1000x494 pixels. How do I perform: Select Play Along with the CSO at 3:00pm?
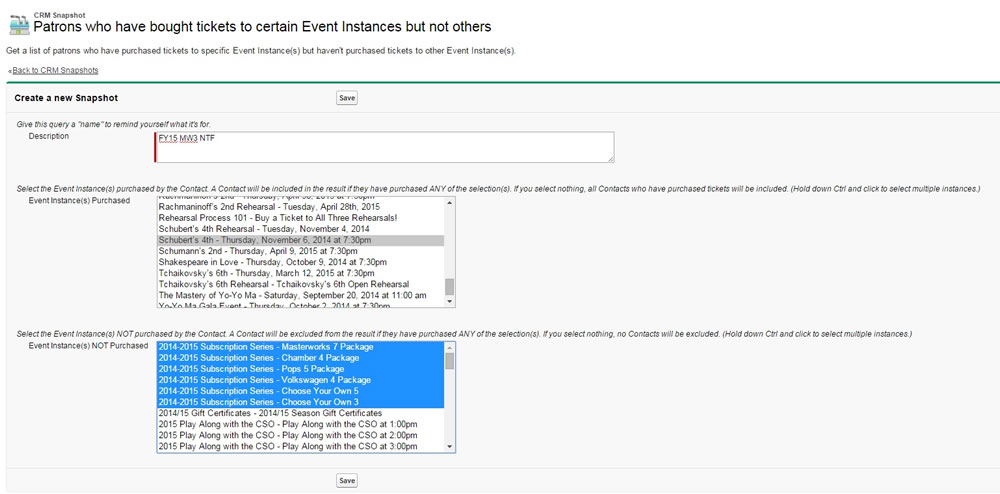(300, 446)
